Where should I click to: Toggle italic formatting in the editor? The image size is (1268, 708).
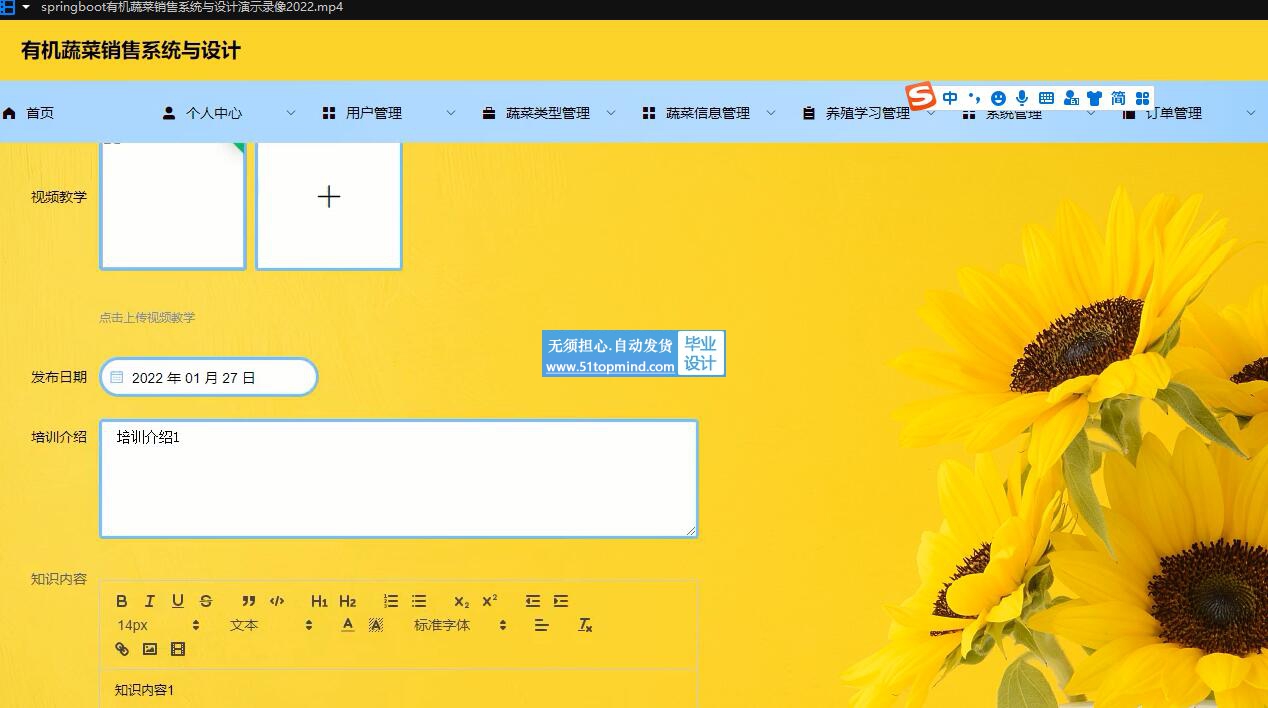[150, 601]
